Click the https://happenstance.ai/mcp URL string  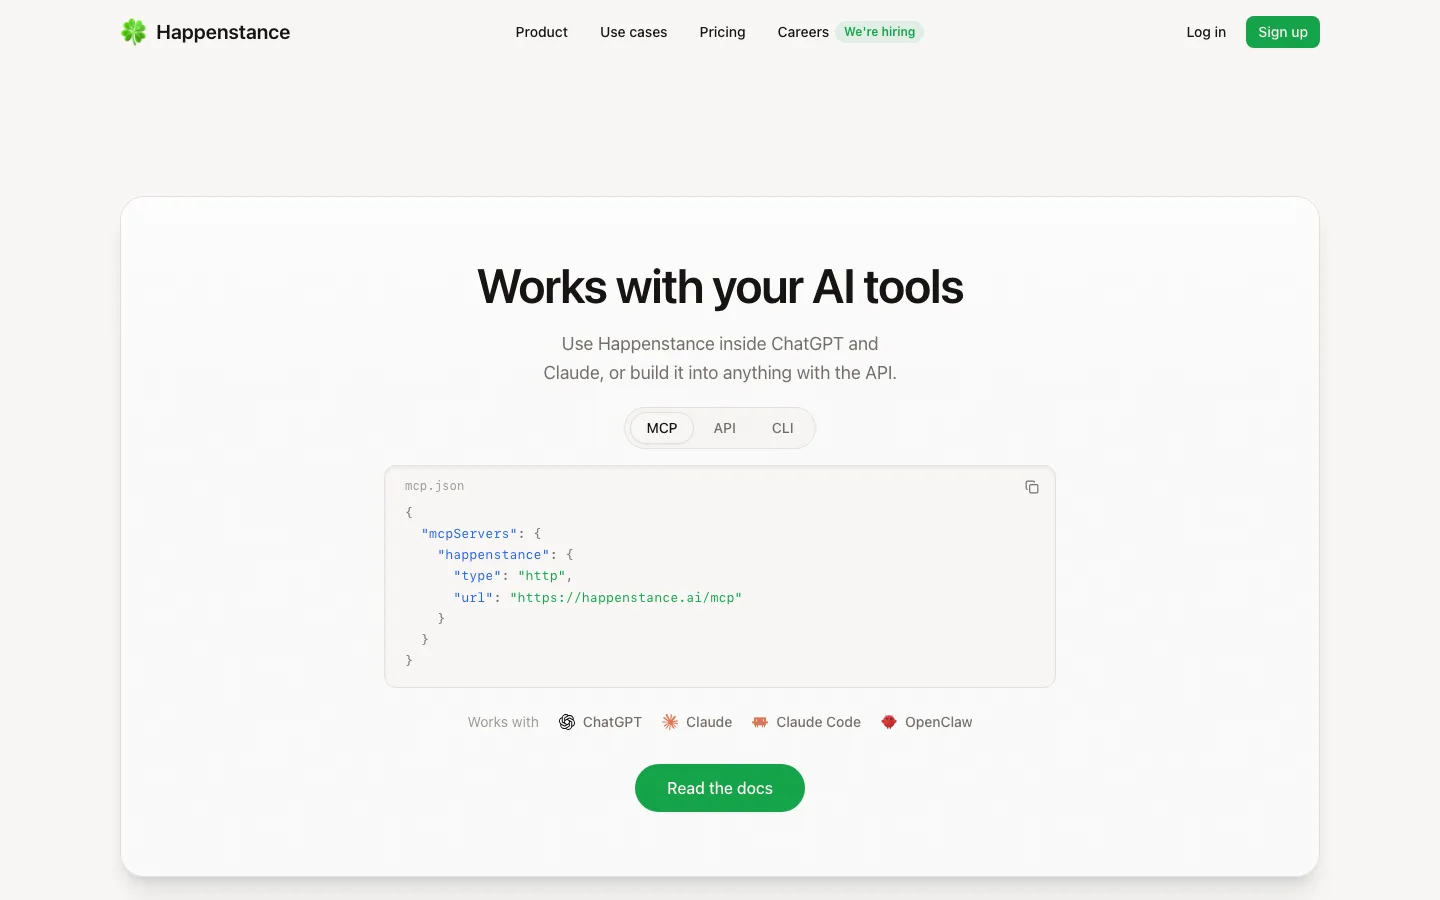[626, 598]
